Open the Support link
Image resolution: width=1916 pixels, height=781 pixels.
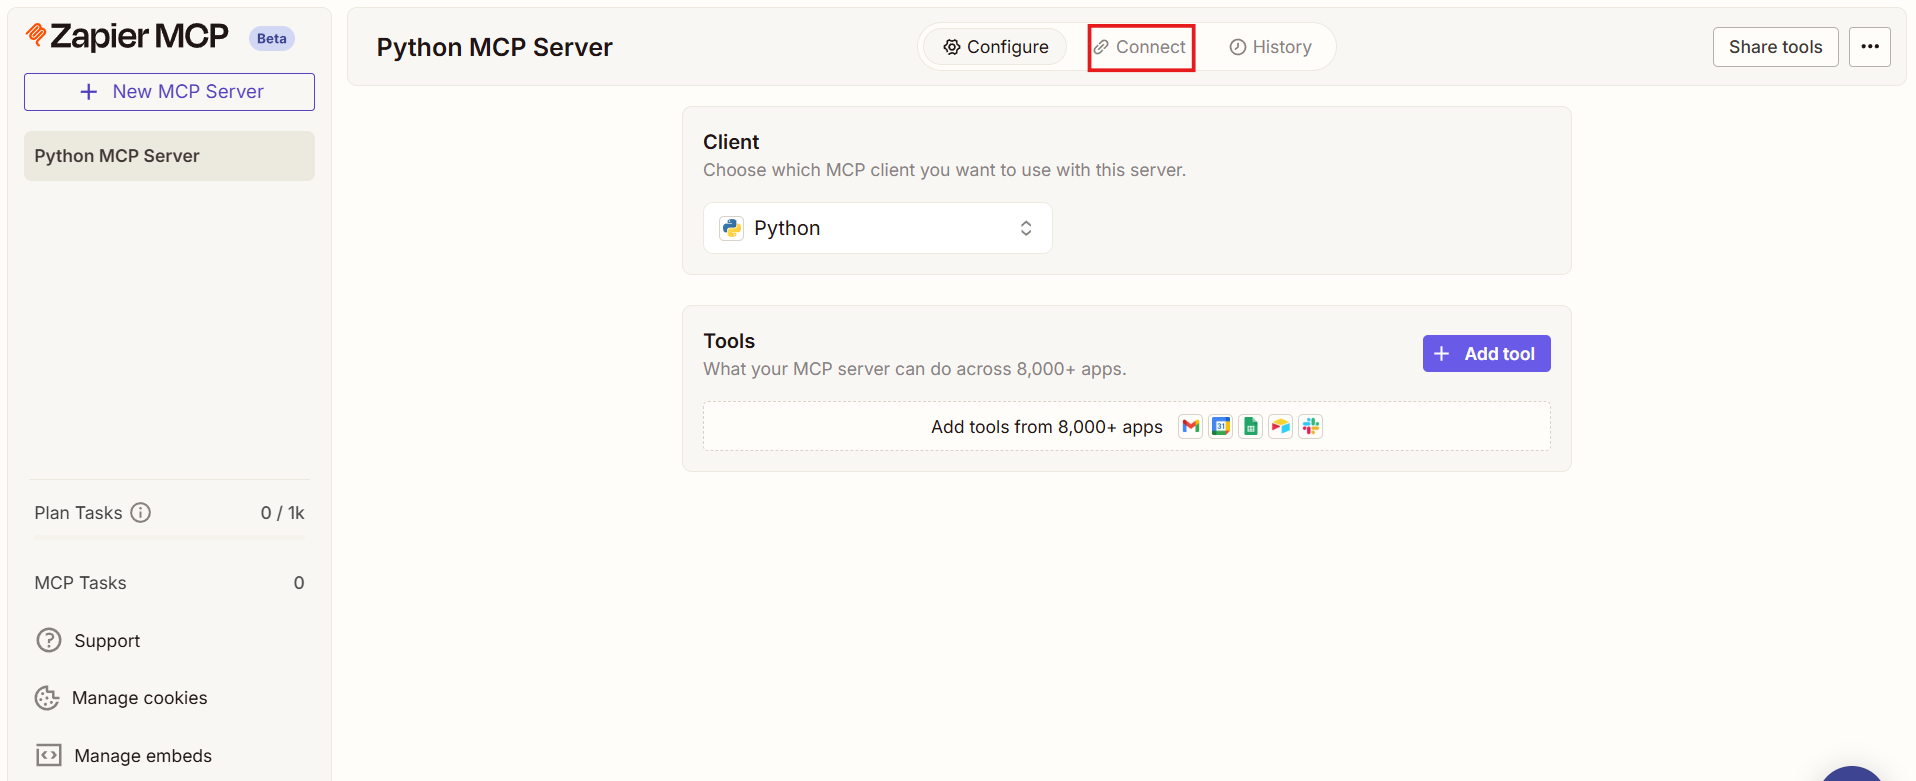tap(106, 641)
